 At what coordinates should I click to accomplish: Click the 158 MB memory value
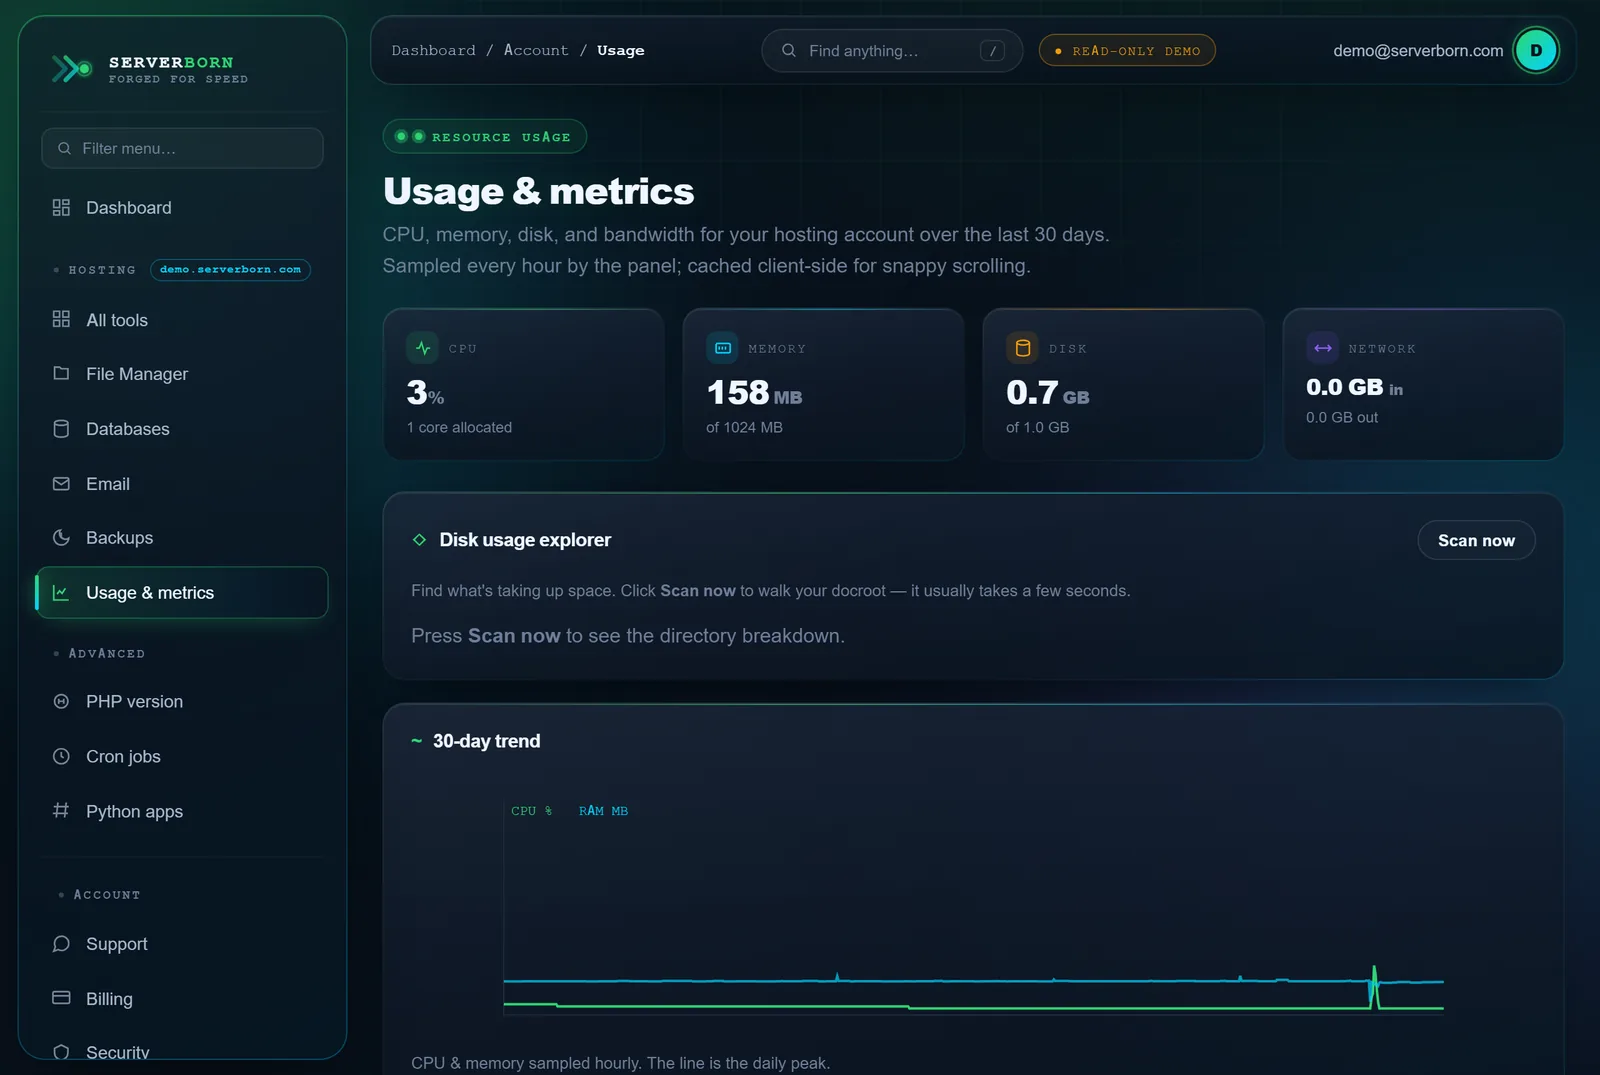coord(754,393)
